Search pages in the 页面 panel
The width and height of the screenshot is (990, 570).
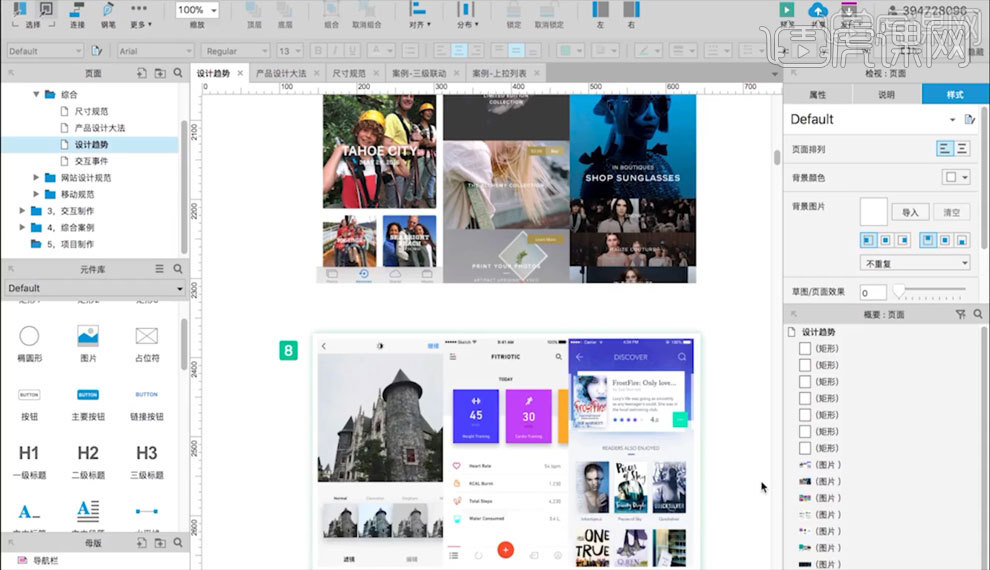[x=178, y=73]
